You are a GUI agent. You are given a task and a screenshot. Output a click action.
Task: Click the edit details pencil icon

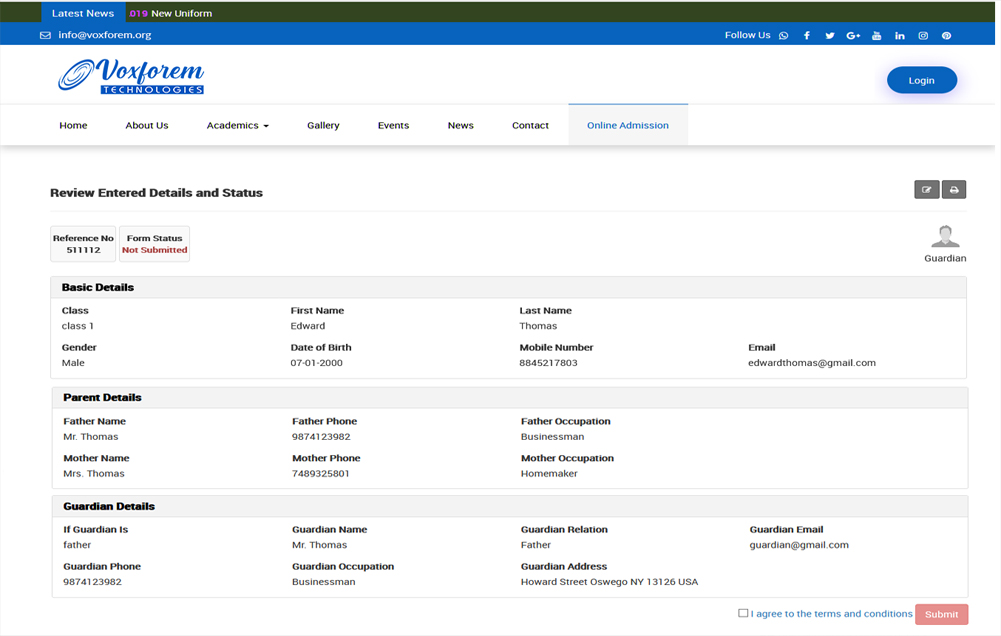point(926,190)
